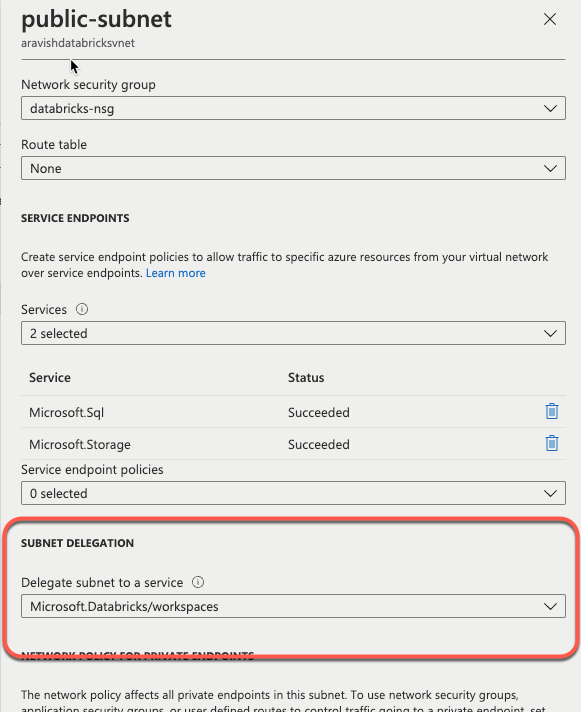Delete the Microsoft.Sql service endpoint
Screen dimensions: 581x712
click(x=551, y=411)
